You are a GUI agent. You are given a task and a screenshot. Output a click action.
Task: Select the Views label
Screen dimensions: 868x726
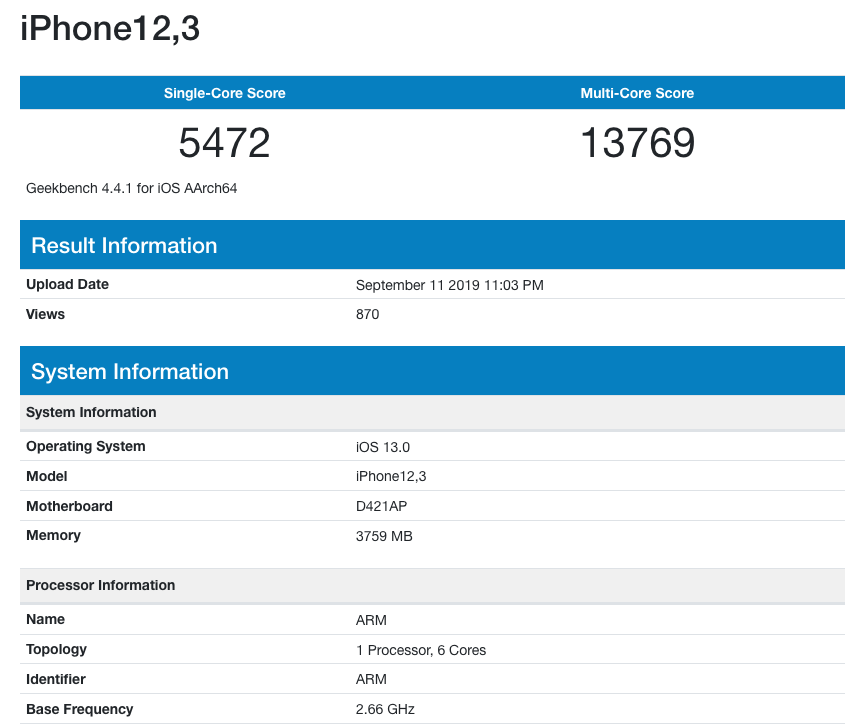click(45, 314)
